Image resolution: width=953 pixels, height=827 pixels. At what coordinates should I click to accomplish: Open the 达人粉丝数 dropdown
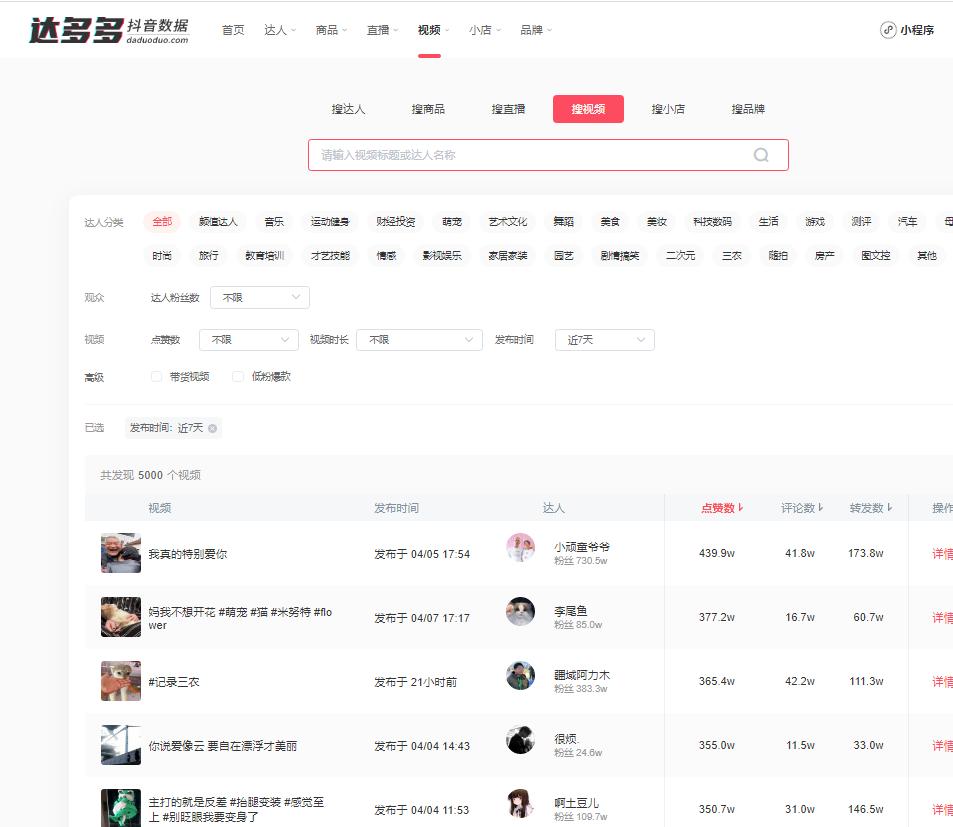click(x=259, y=297)
